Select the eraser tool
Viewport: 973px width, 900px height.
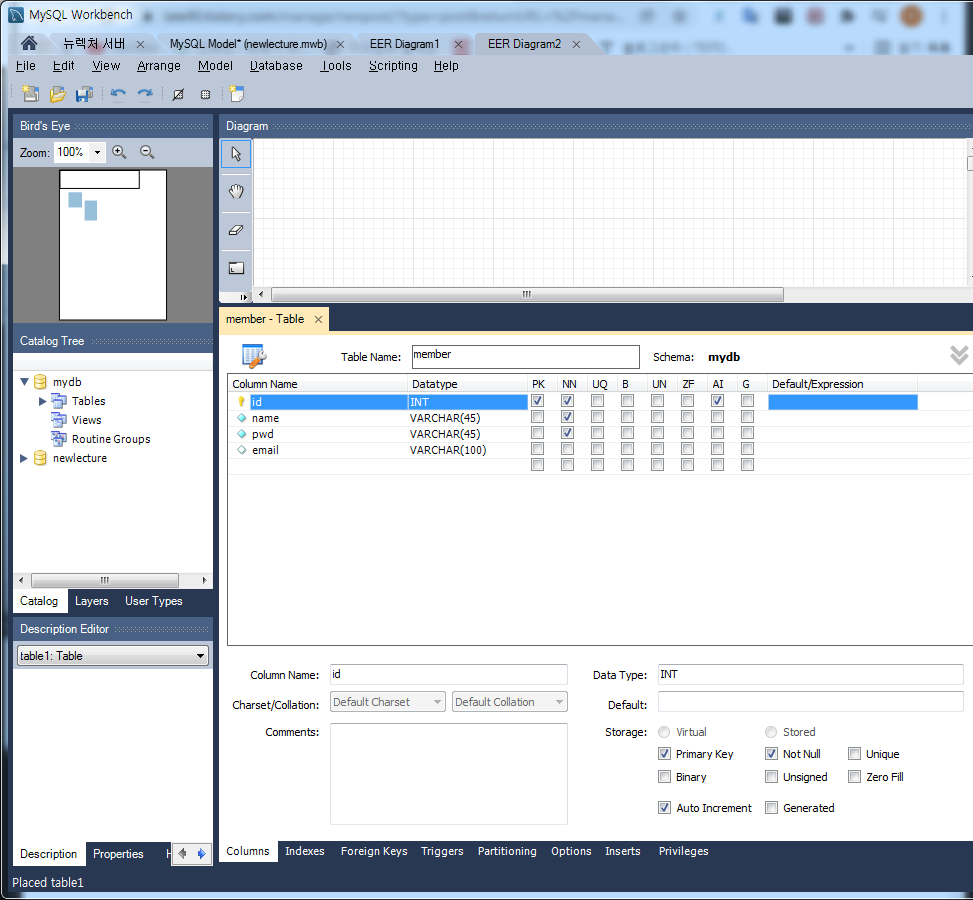click(x=236, y=230)
